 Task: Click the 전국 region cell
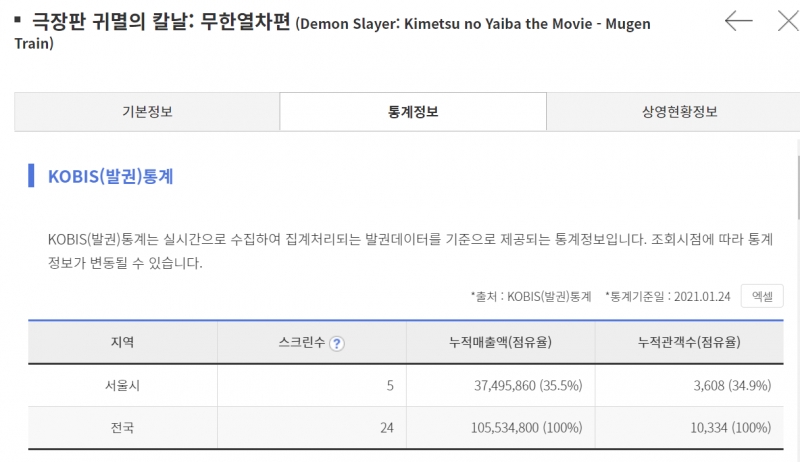coord(122,428)
